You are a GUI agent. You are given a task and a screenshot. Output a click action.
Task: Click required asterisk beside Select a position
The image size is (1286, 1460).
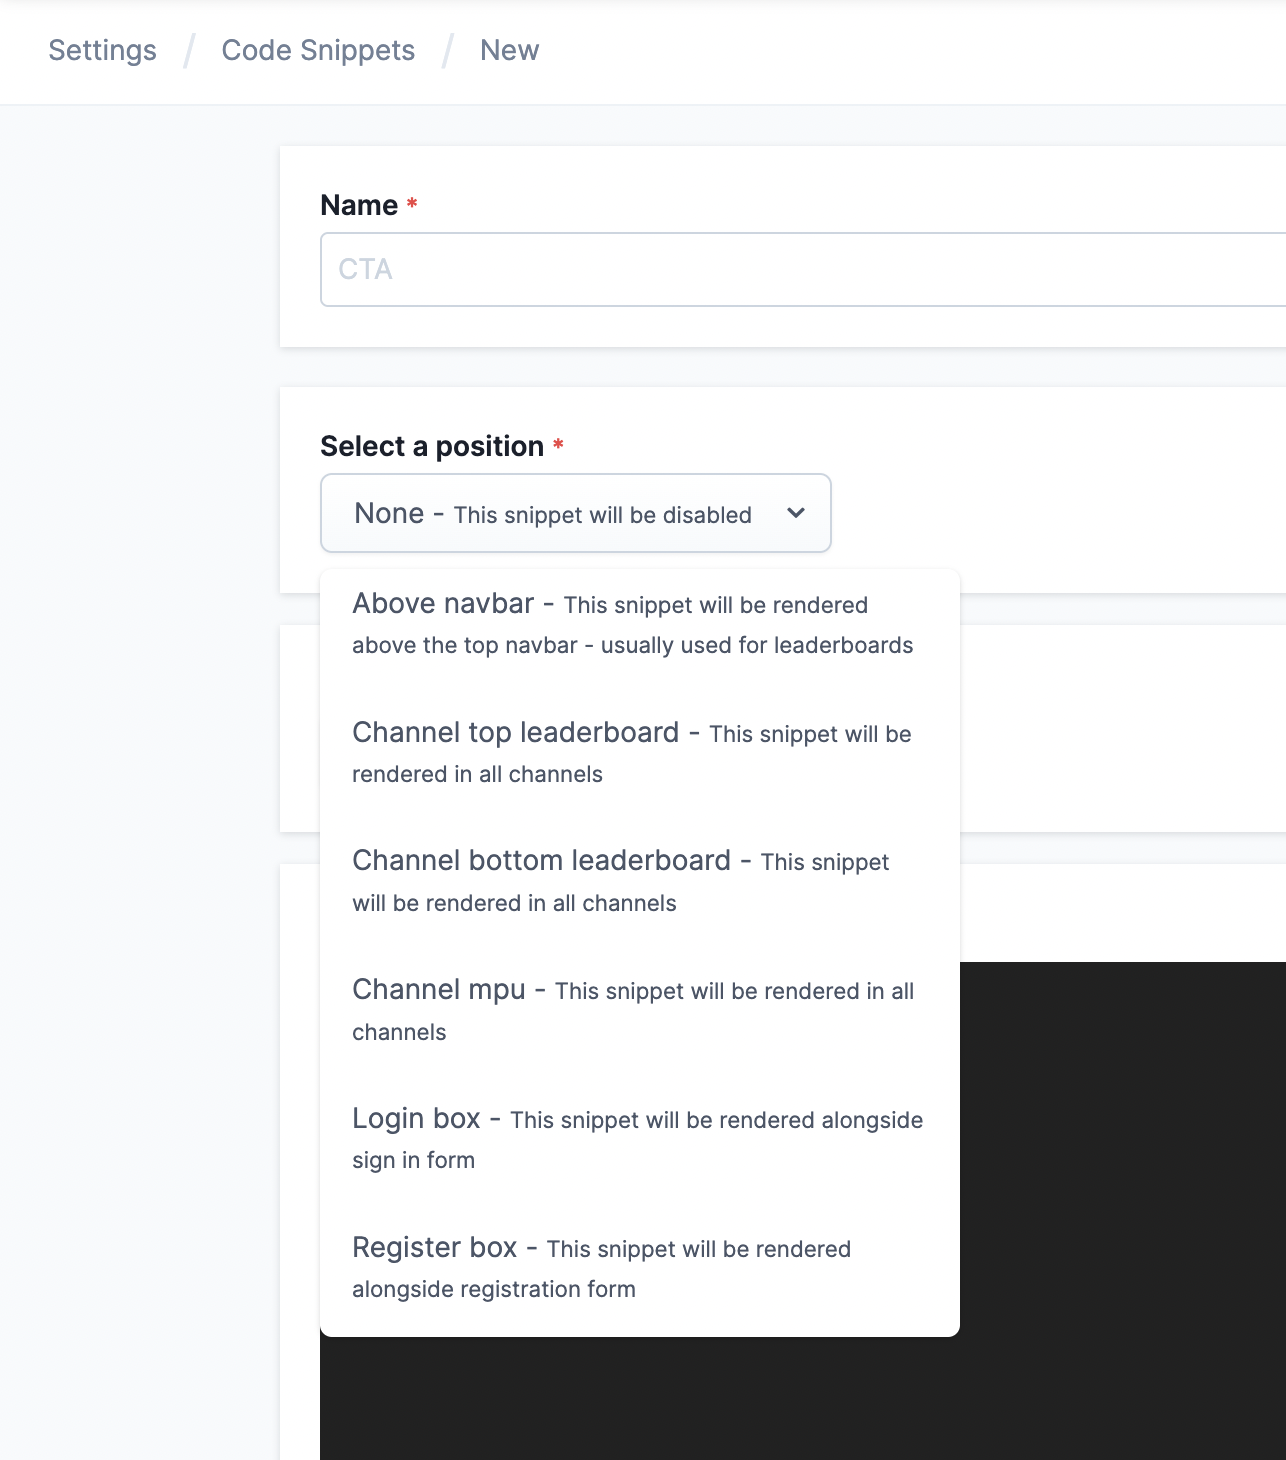(558, 444)
